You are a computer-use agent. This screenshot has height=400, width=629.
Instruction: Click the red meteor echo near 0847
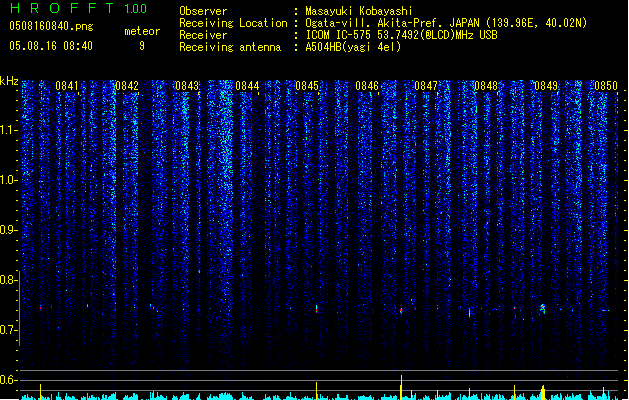401,311
